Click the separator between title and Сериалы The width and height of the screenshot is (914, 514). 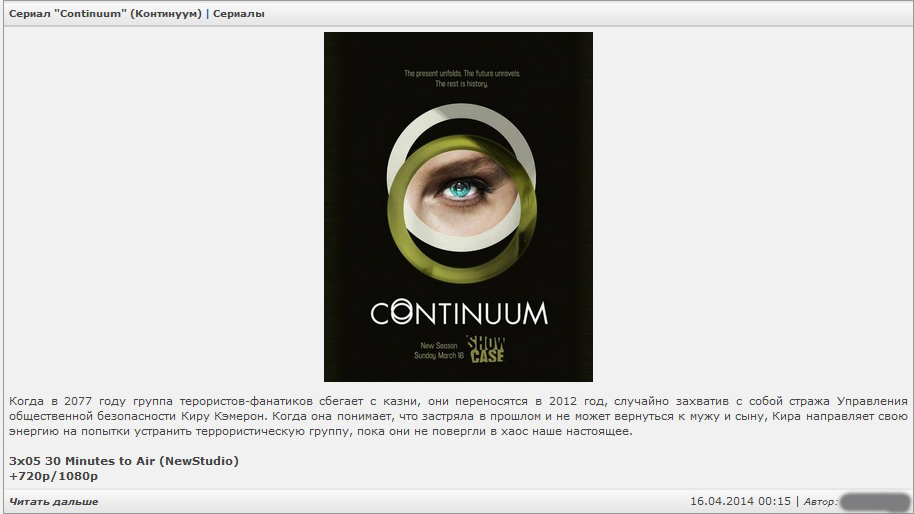pyautogui.click(x=207, y=14)
